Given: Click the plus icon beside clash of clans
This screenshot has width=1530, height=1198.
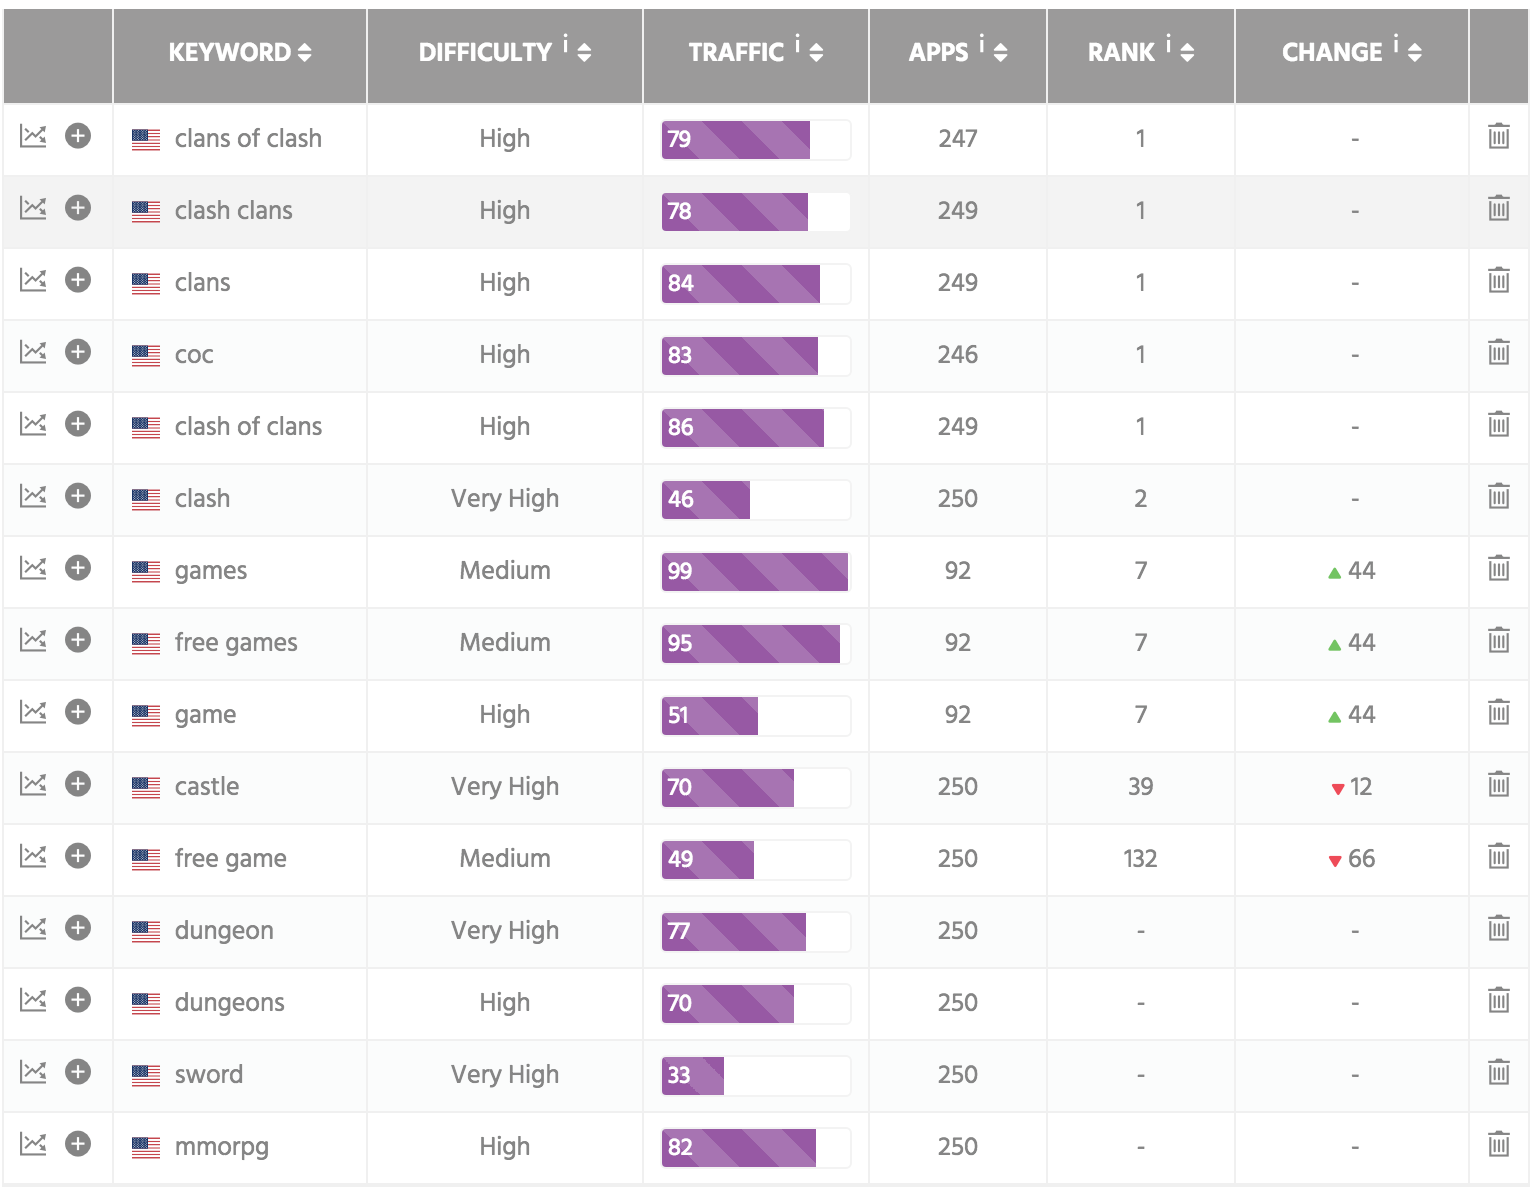Looking at the screenshot, I should tap(78, 424).
